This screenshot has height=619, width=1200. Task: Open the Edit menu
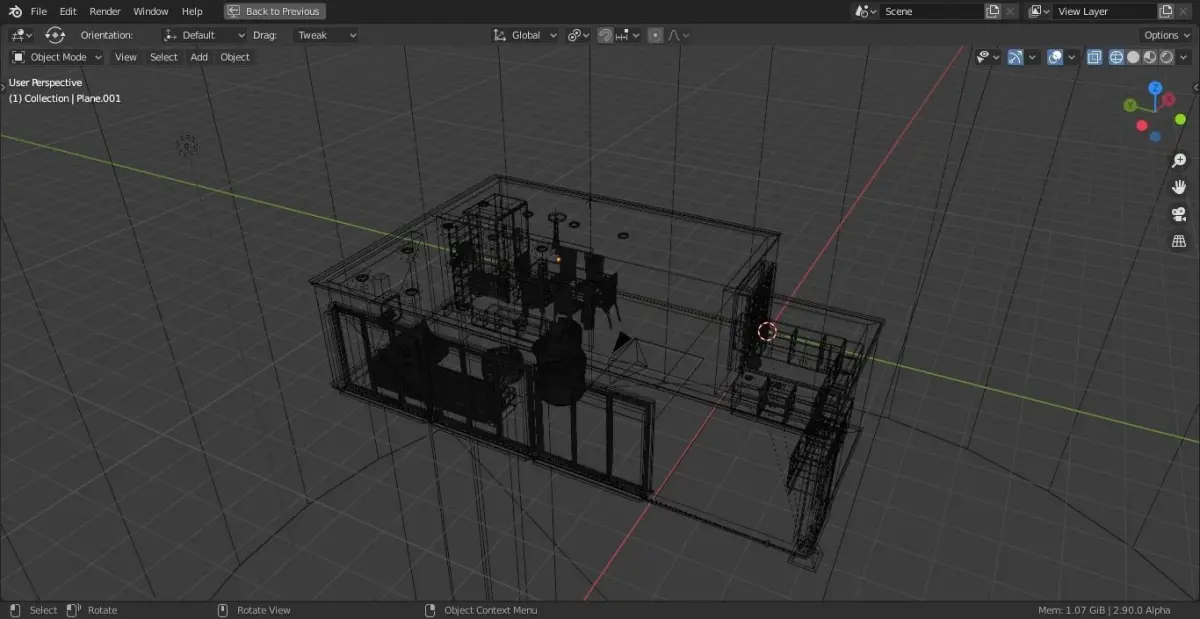(x=68, y=11)
